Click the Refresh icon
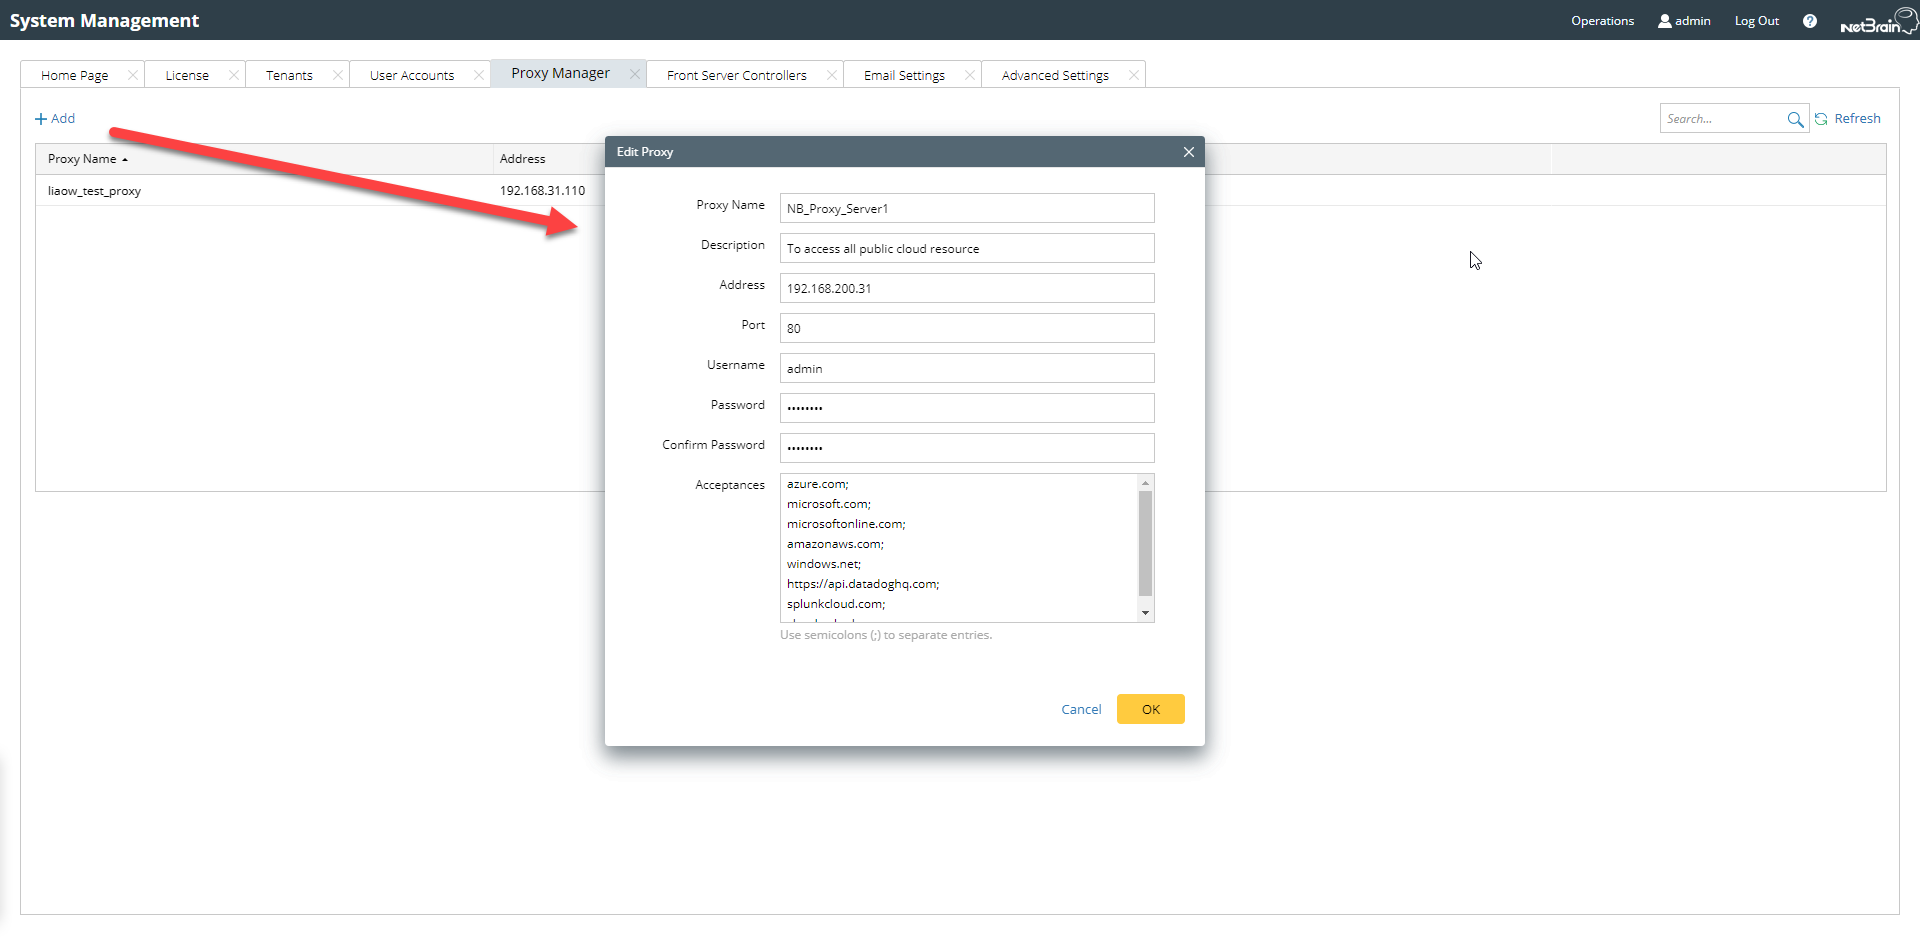 1821,119
